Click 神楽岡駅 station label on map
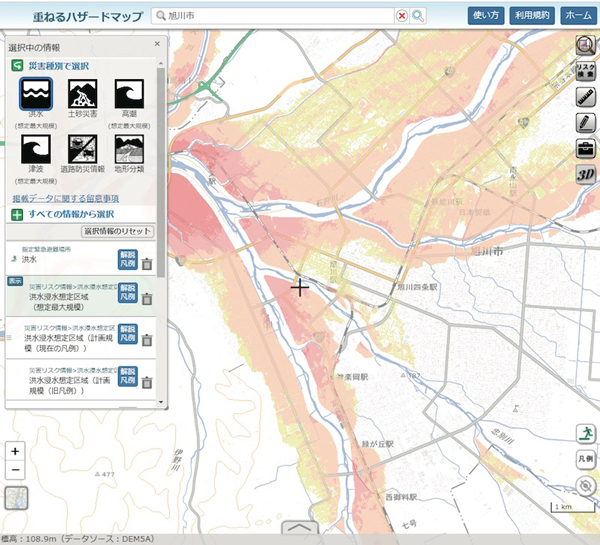This screenshot has height=545, width=600. (352, 377)
